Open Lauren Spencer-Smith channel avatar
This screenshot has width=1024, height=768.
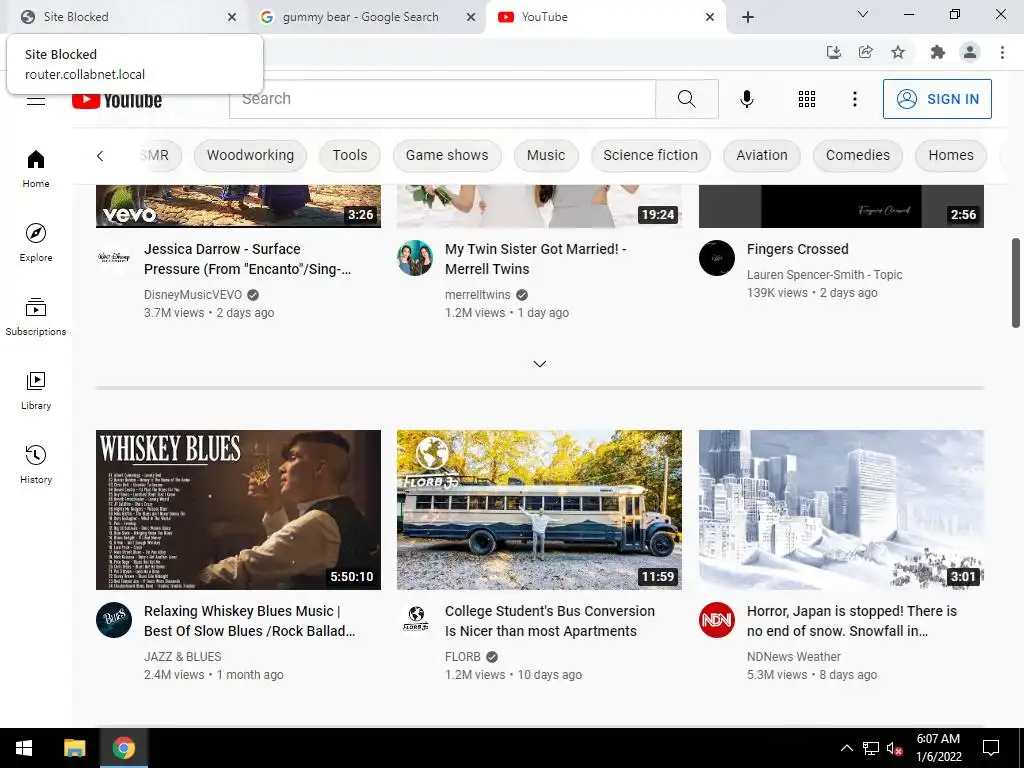[716, 257]
